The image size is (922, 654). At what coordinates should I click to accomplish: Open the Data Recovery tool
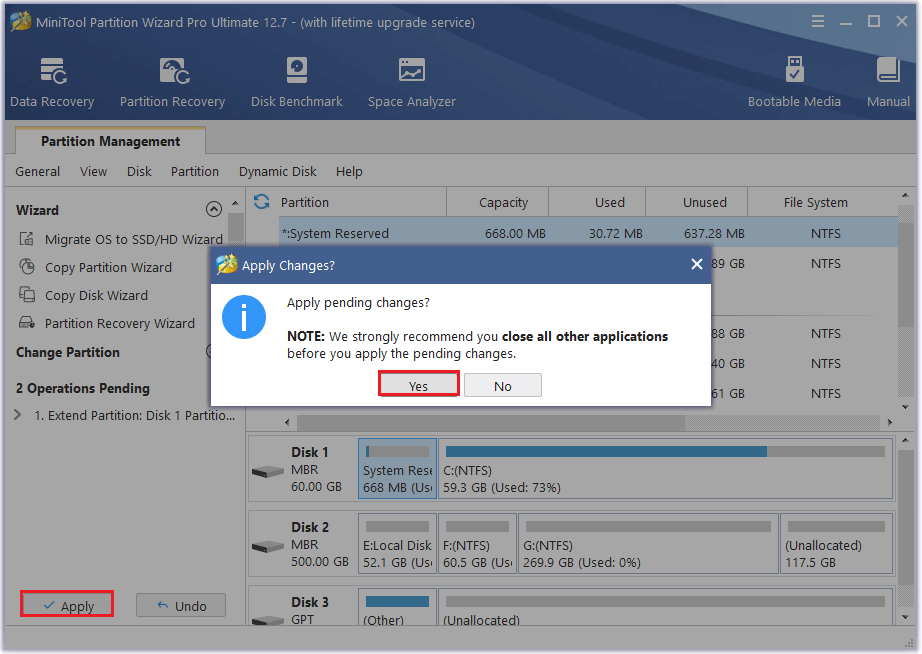(x=52, y=82)
